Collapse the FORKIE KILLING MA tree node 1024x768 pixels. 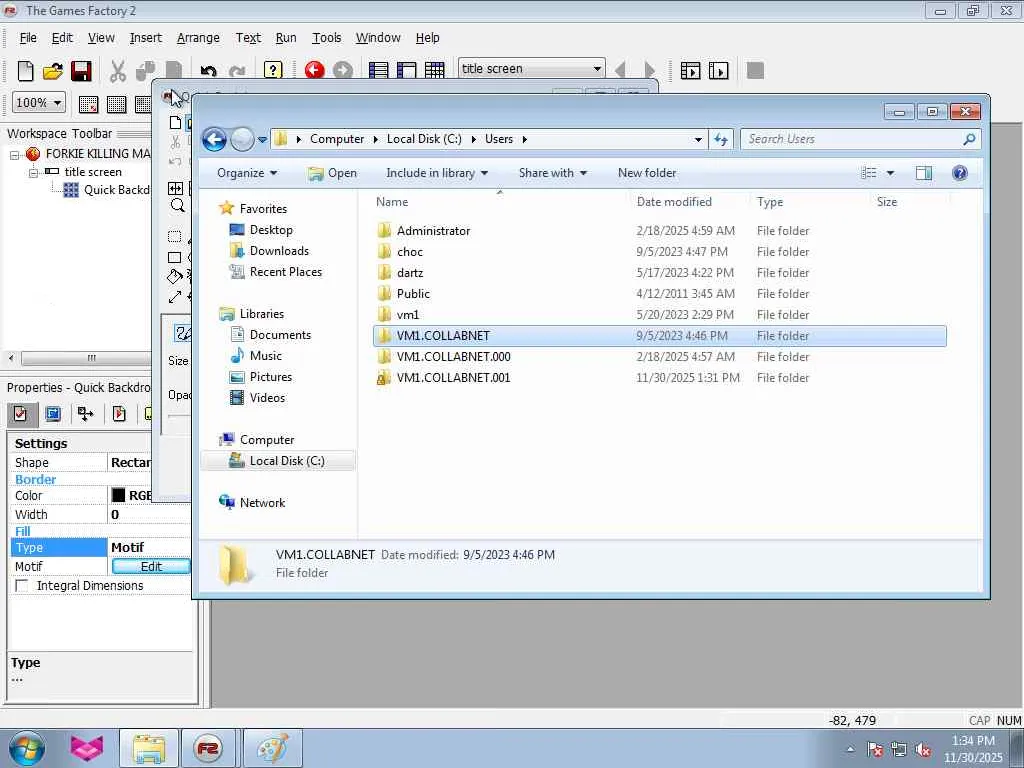(x=14, y=155)
